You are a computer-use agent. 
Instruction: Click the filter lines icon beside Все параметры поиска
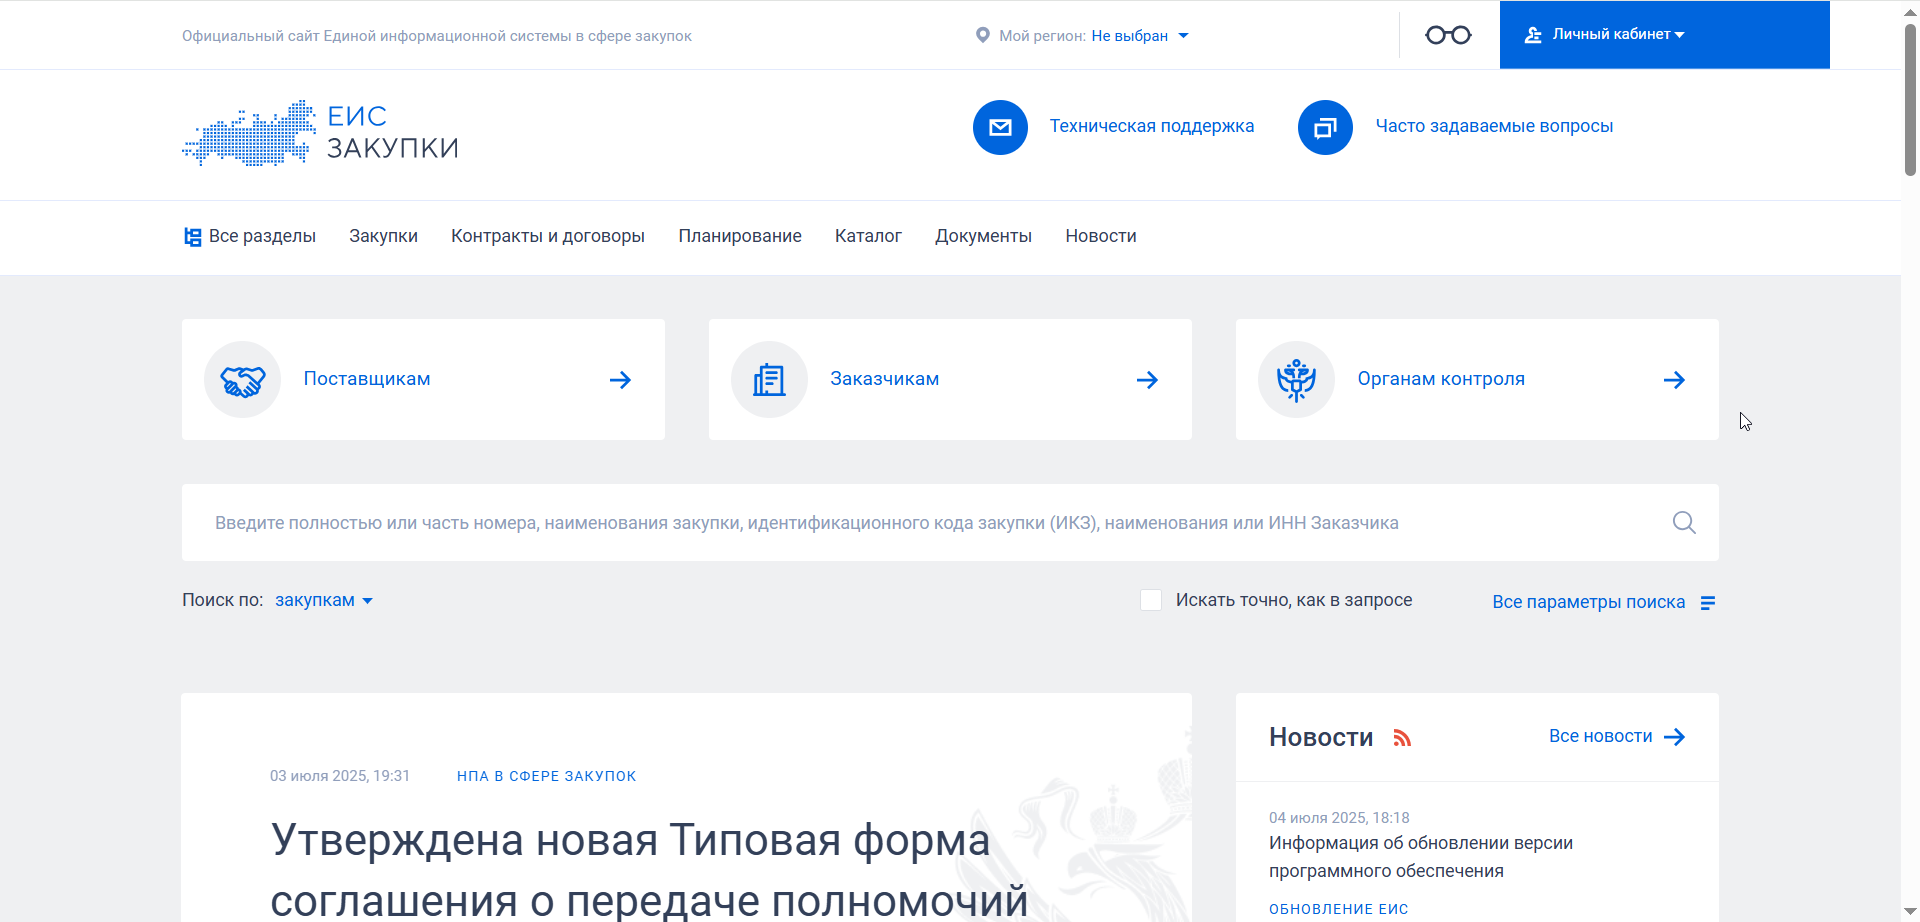(1708, 602)
